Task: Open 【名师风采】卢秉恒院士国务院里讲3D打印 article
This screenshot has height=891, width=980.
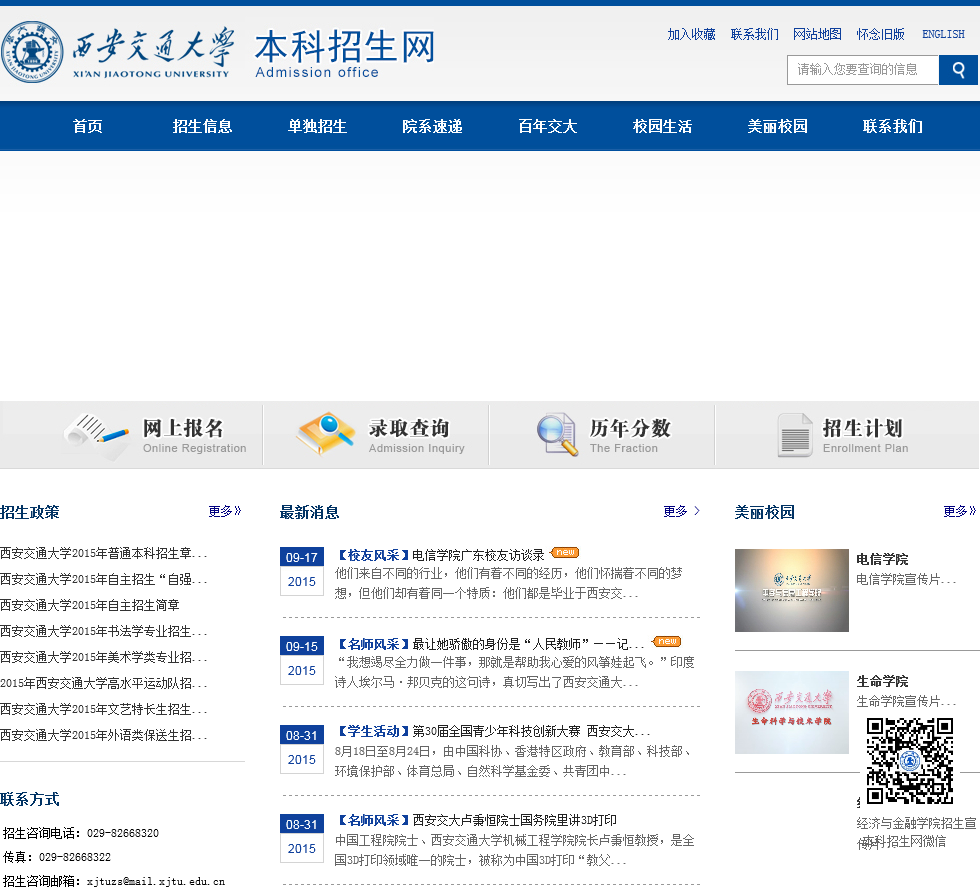Action: (476, 820)
